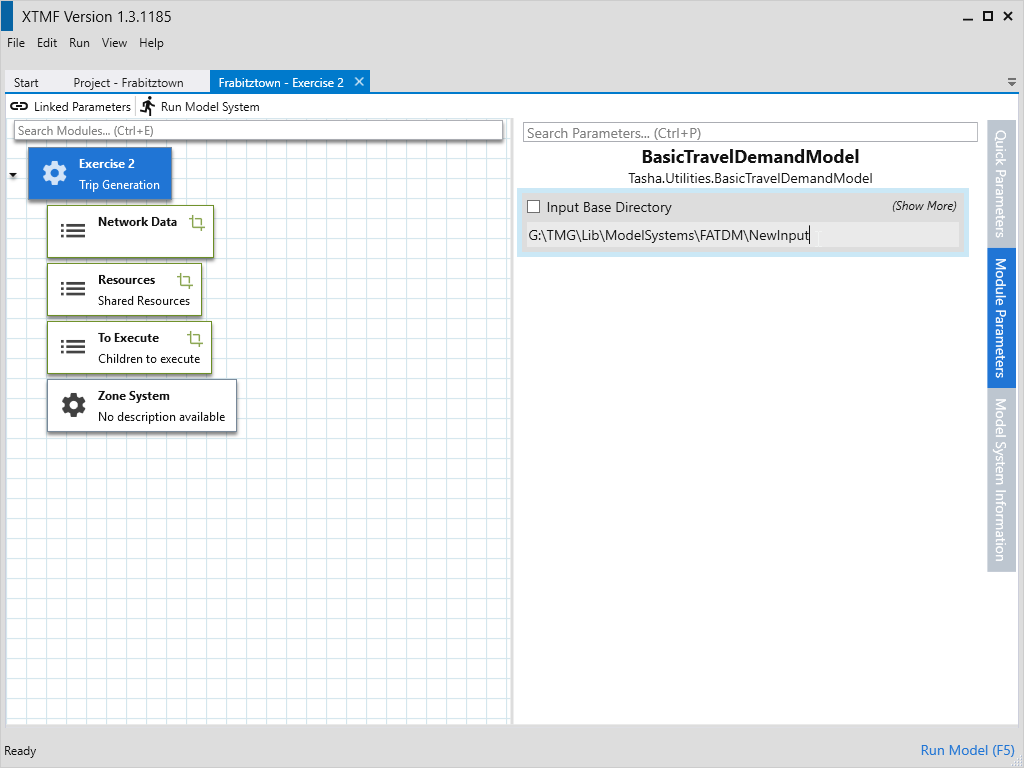The image size is (1024, 768).
Task: Click the green crop icon on Network Data
Action: pyautogui.click(x=197, y=223)
